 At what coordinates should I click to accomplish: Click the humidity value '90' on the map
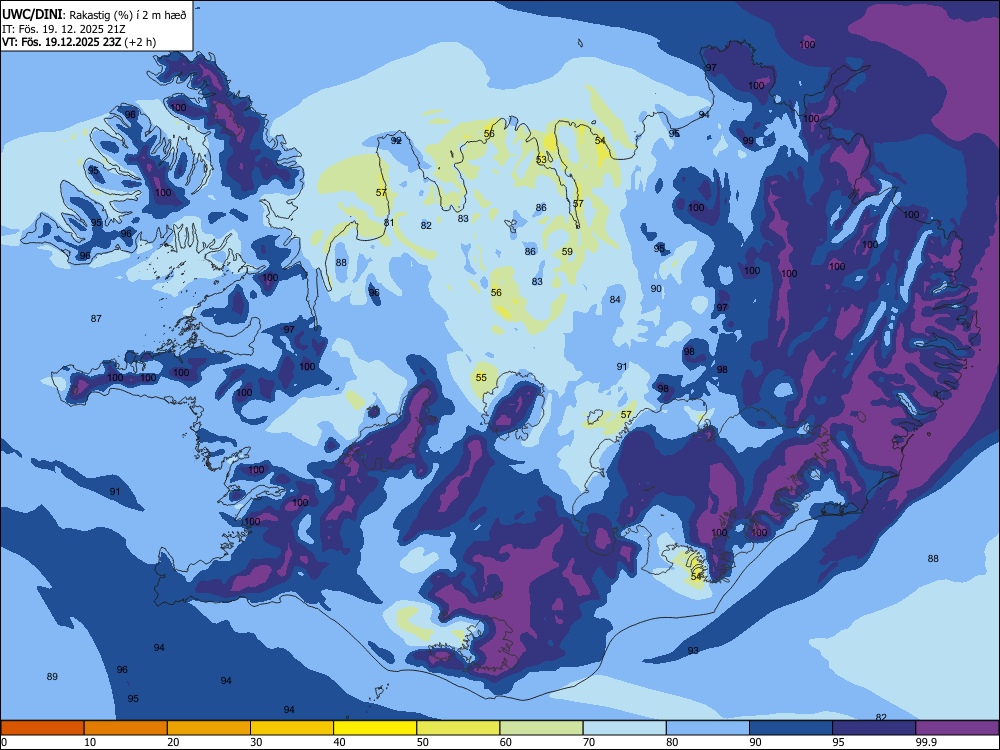tap(656, 288)
